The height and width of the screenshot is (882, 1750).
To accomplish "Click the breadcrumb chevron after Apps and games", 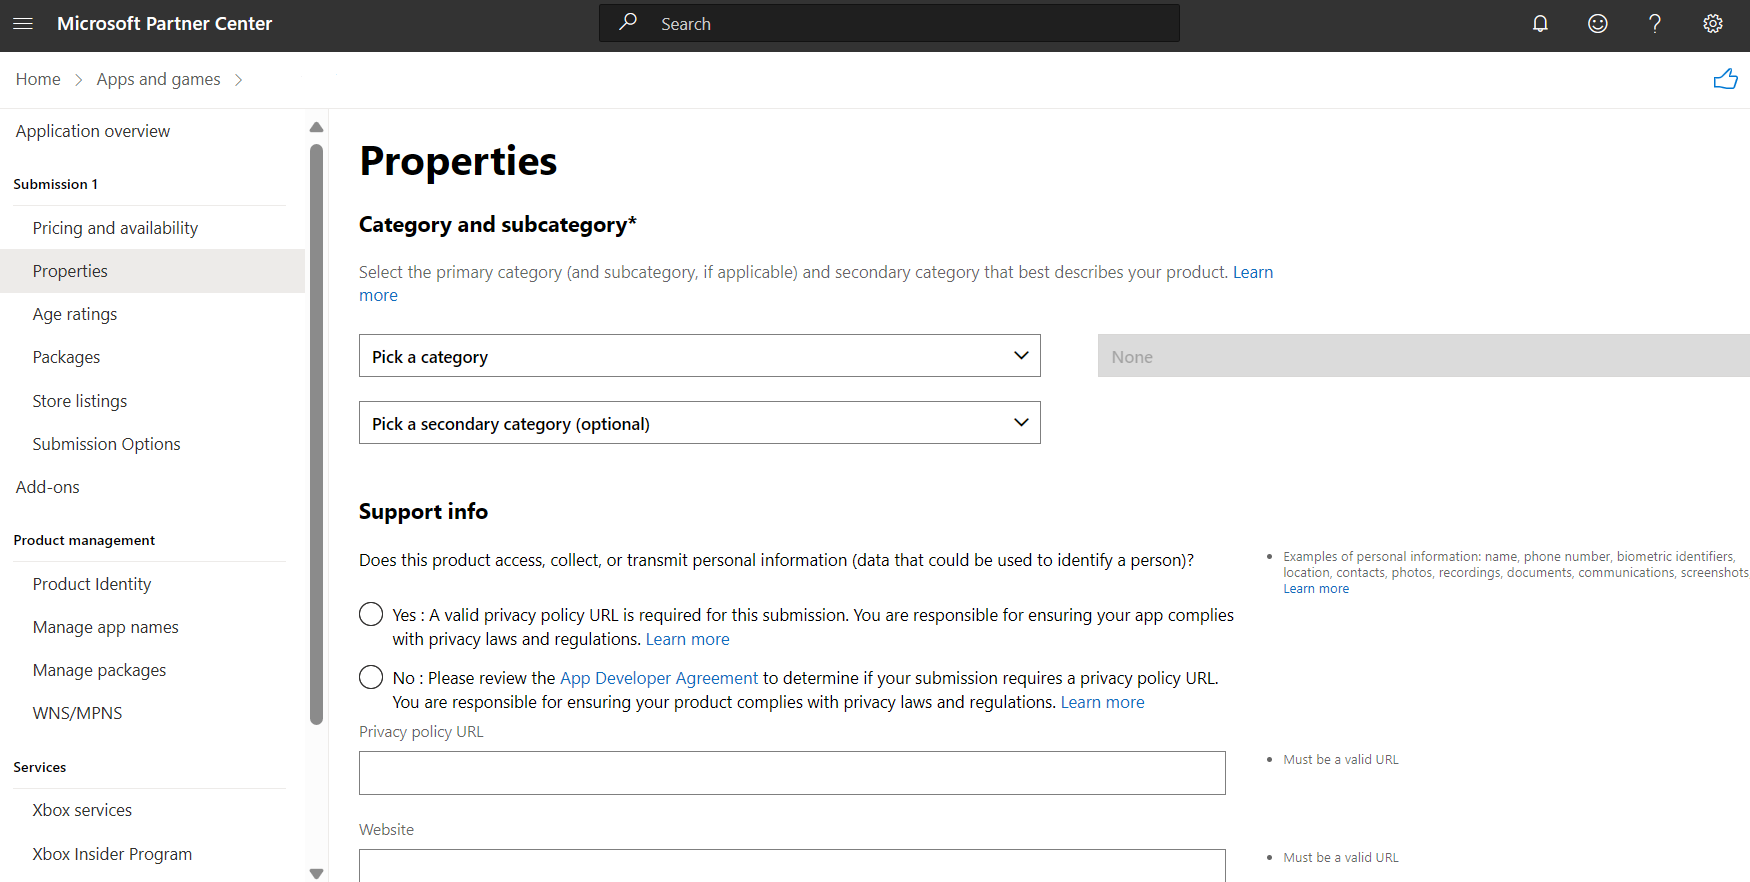I will (238, 80).
